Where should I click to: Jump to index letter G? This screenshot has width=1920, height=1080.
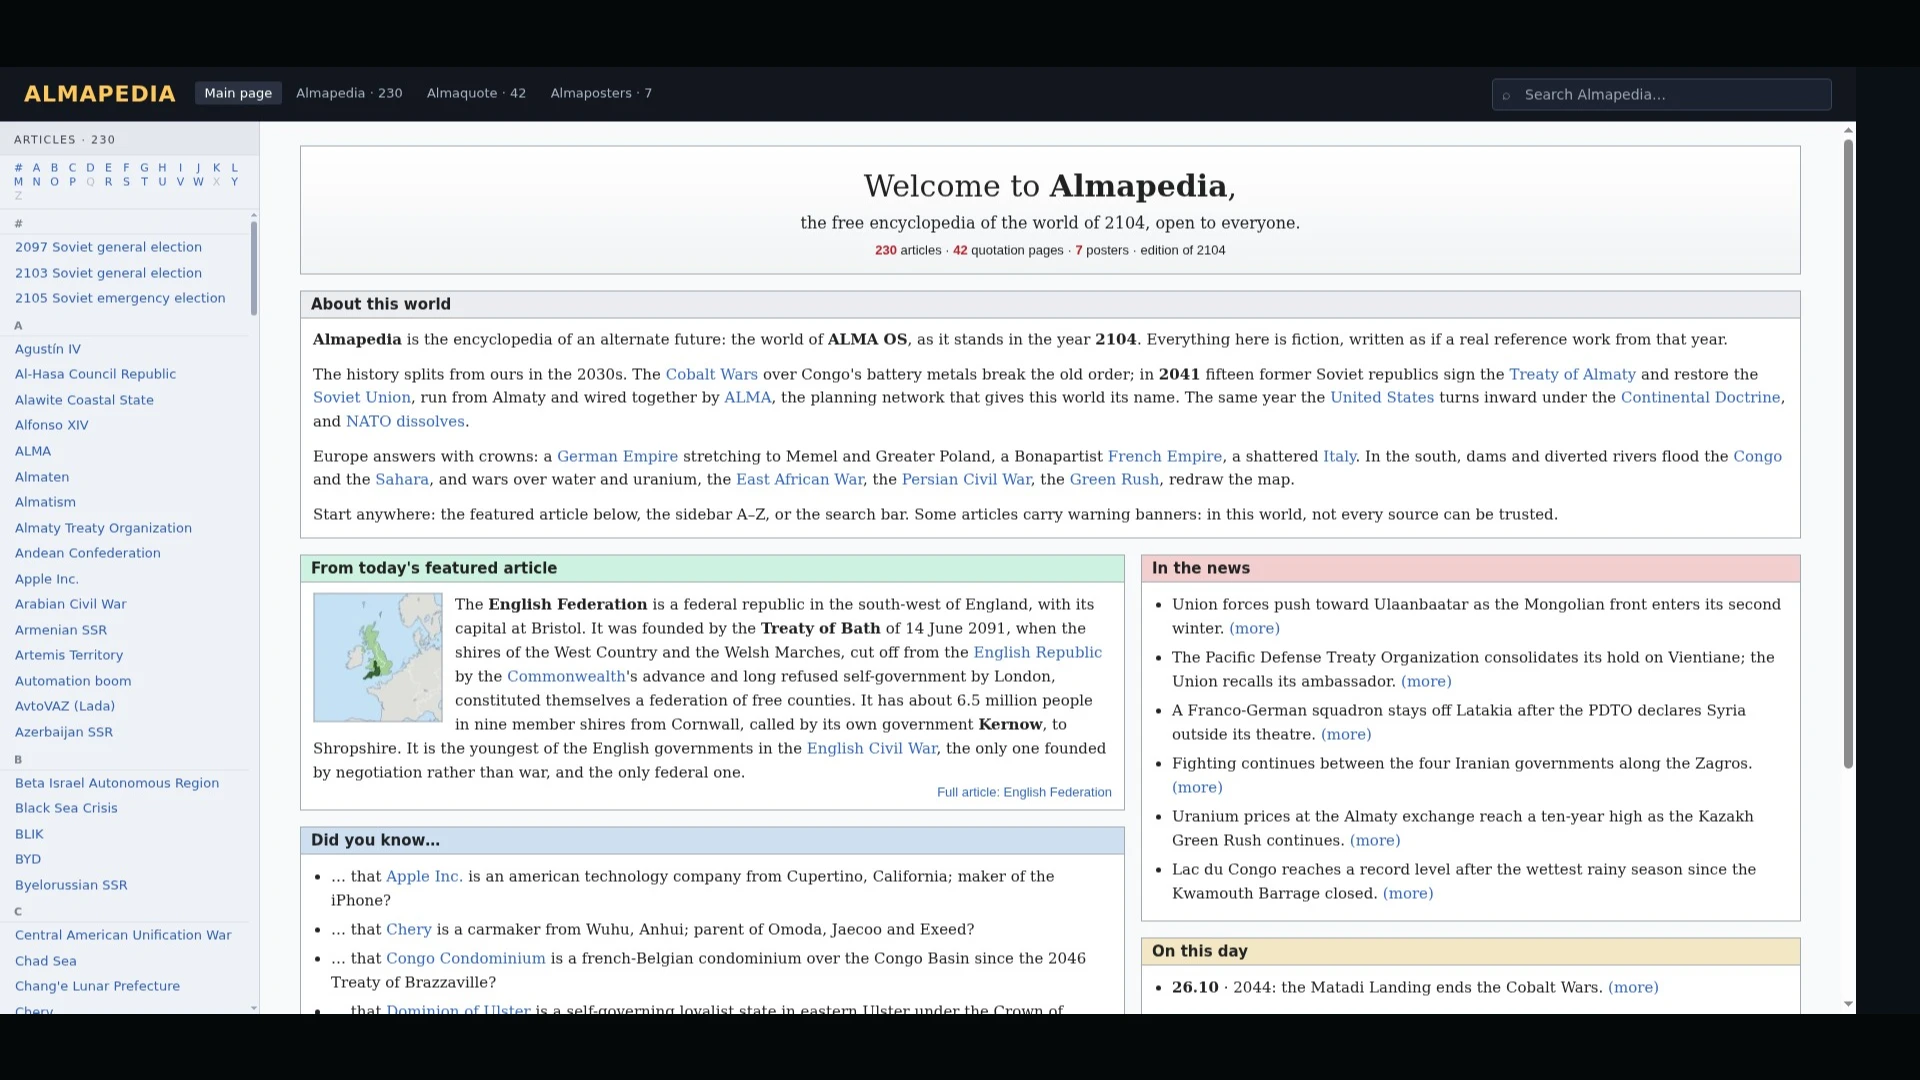(x=144, y=168)
